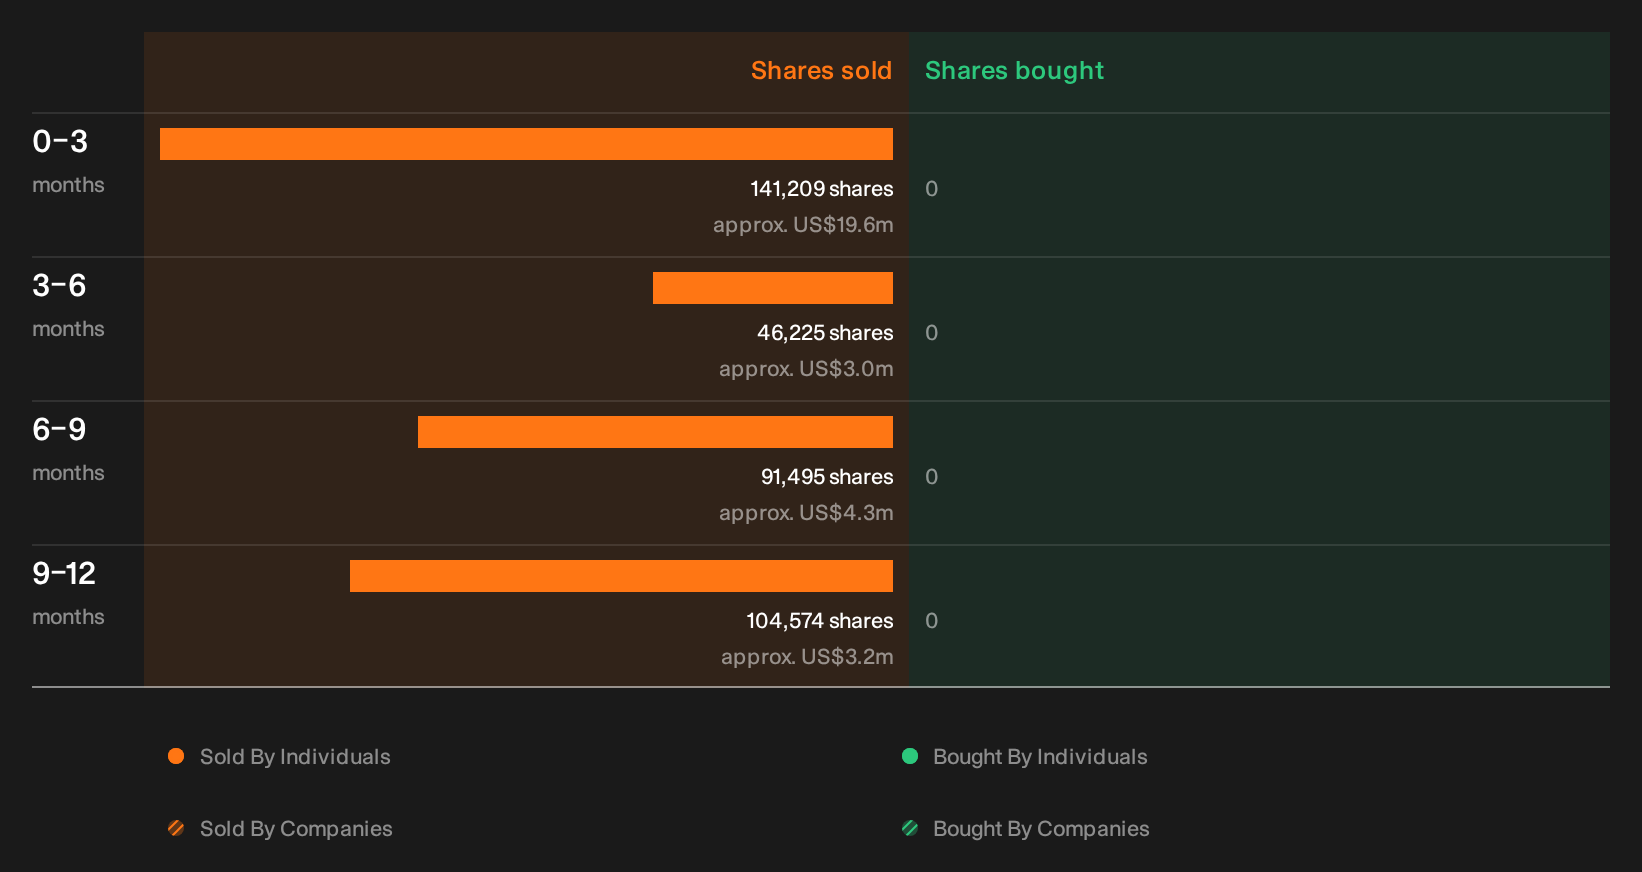1642x872 pixels.
Task: Click the 3-6 months orange sold bar
Action: [x=773, y=288]
